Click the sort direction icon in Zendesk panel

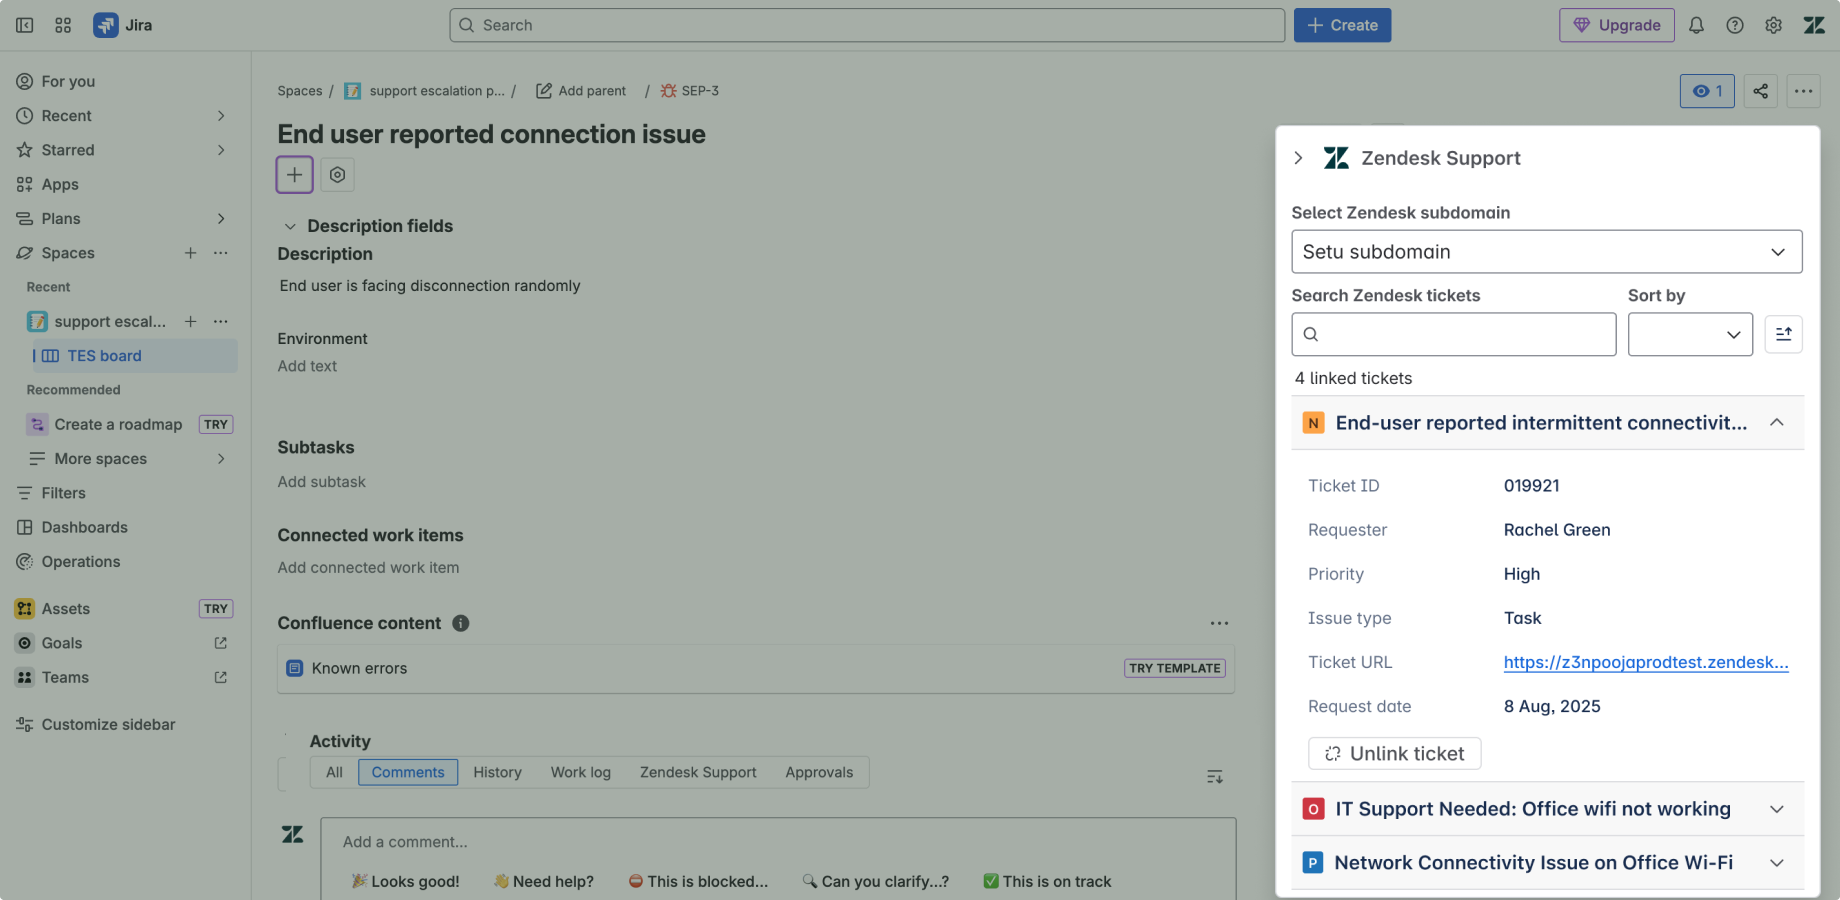[1783, 334]
